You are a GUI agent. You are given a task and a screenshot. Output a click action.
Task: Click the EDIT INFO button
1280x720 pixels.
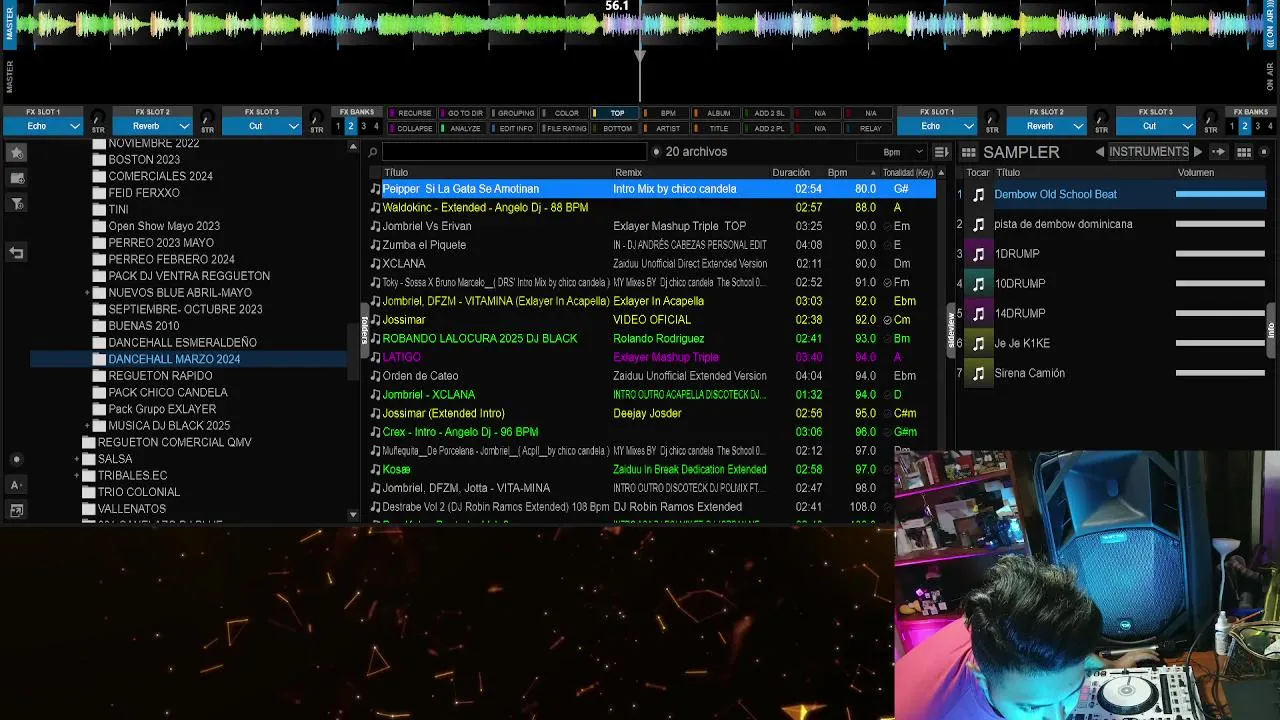click(x=515, y=128)
